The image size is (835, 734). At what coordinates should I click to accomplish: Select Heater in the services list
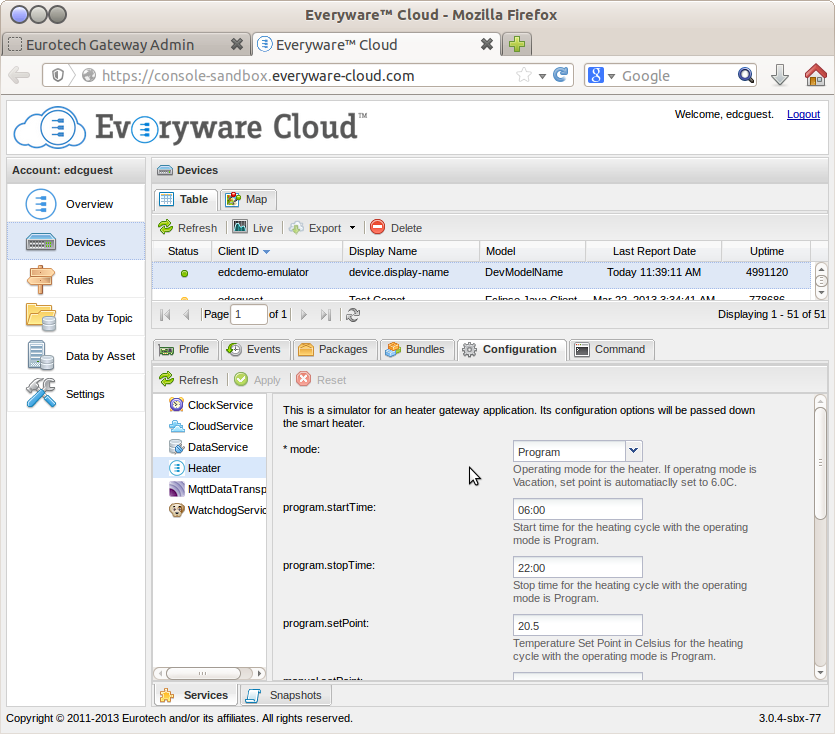[x=209, y=468]
